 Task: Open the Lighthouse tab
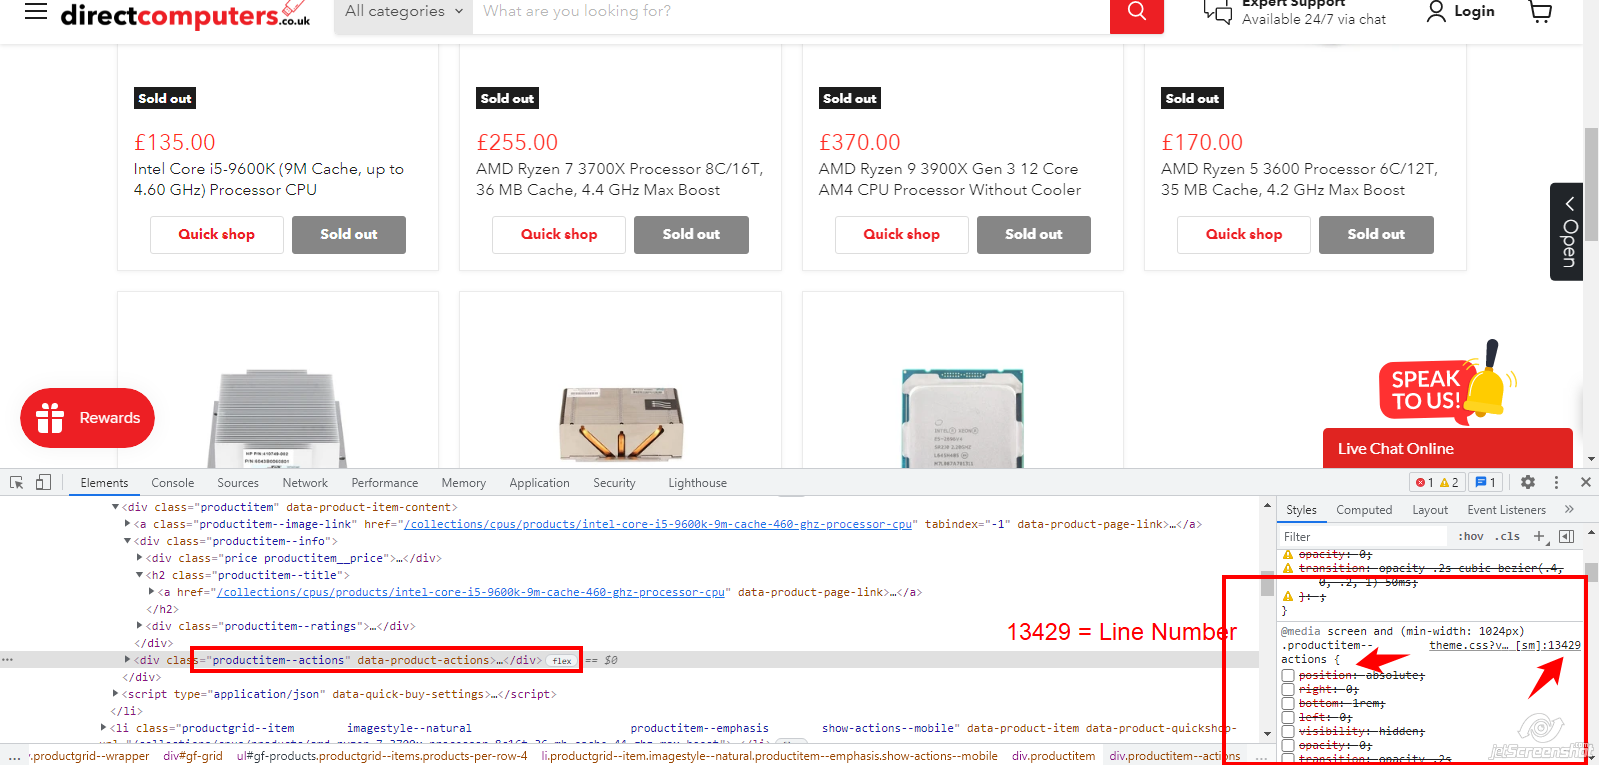tap(697, 482)
